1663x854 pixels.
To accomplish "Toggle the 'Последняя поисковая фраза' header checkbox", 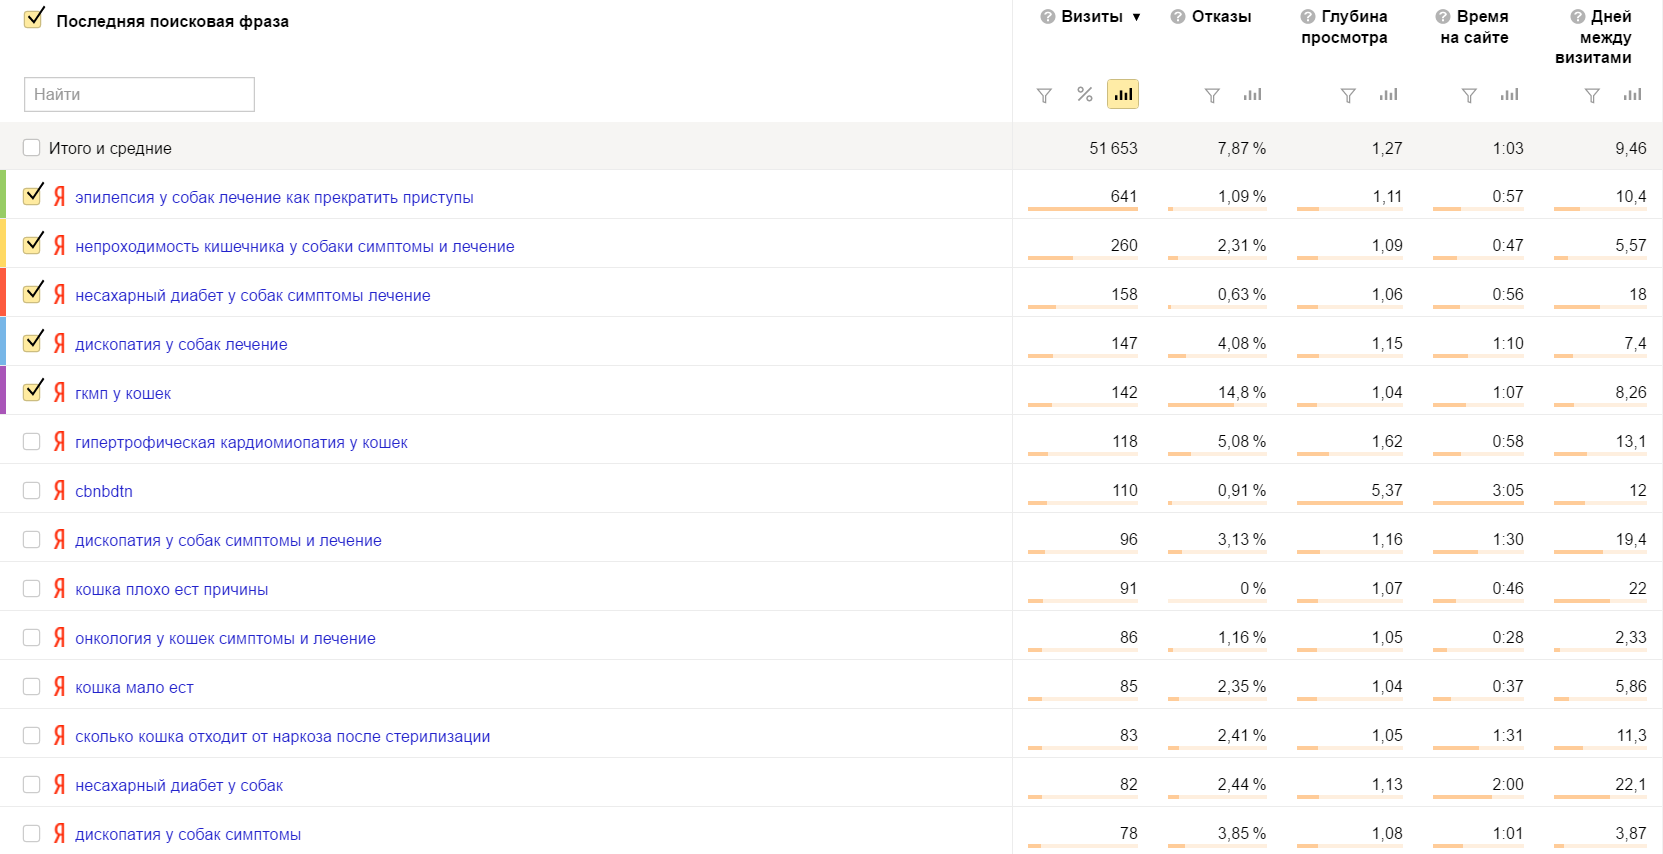I will [33, 19].
